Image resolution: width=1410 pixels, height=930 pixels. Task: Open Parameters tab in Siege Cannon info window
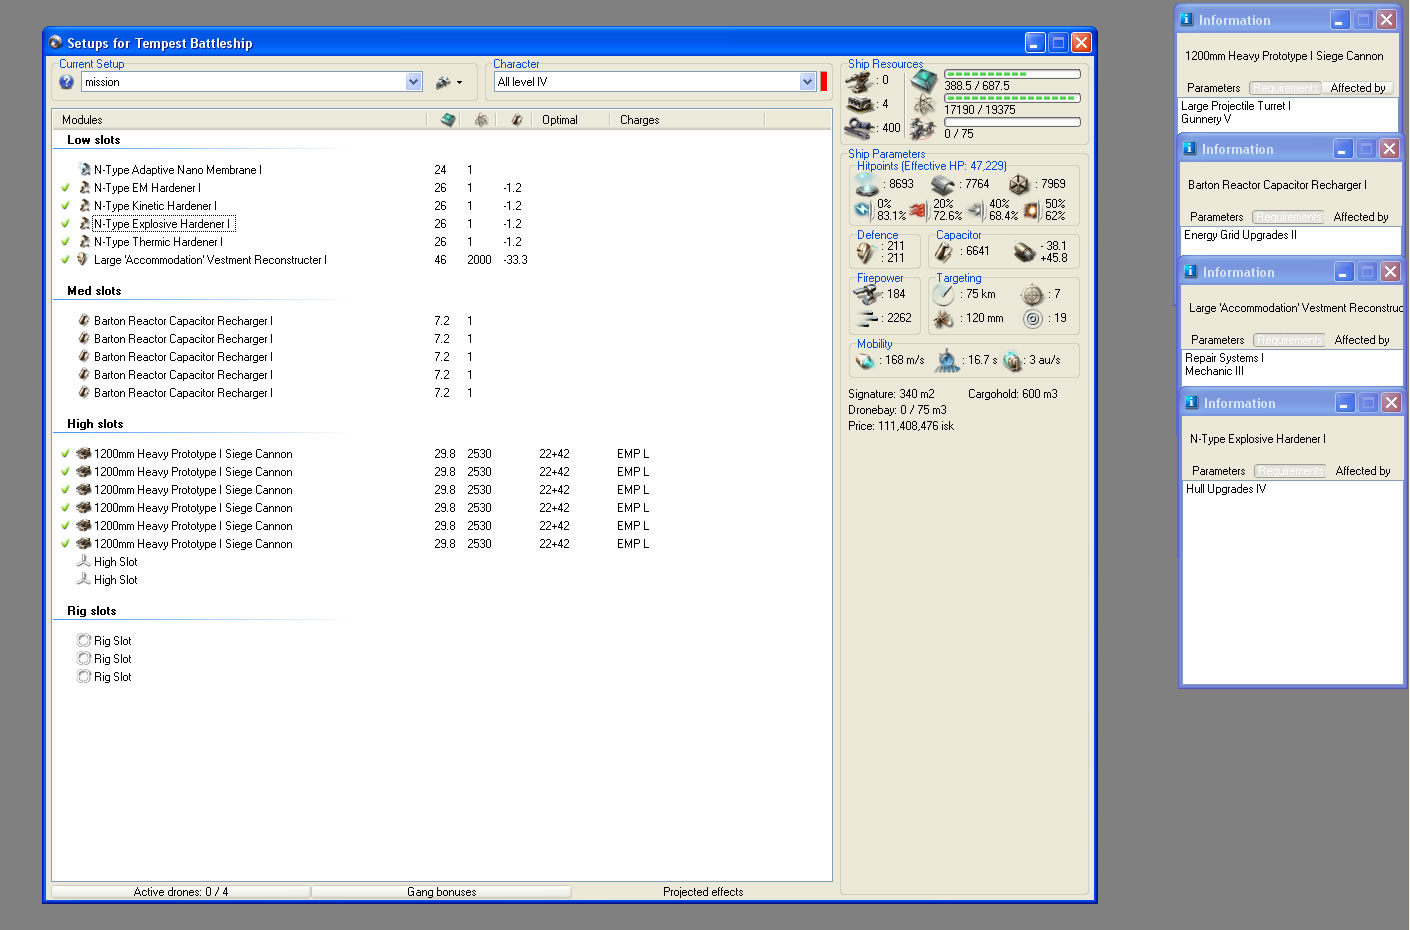[x=1213, y=88]
